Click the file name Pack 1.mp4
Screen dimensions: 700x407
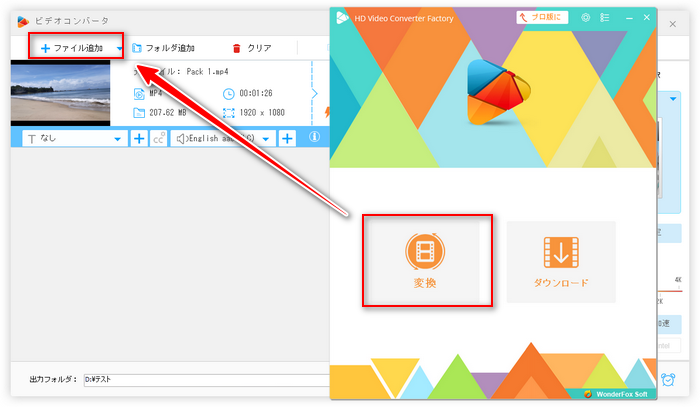pyautogui.click(x=208, y=71)
